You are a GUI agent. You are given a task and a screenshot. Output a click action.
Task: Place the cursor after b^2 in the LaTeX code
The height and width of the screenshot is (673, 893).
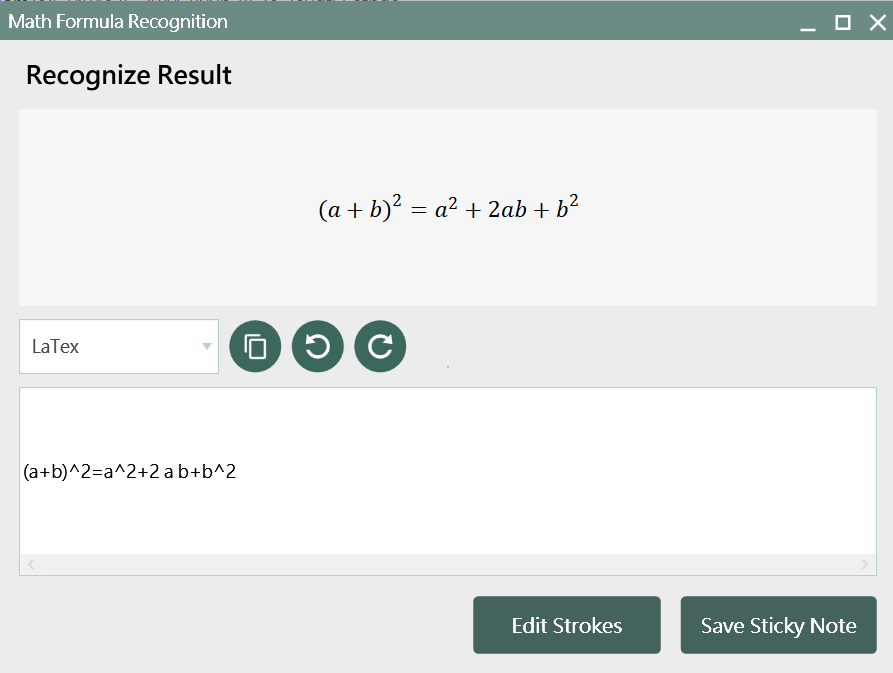coord(237,472)
